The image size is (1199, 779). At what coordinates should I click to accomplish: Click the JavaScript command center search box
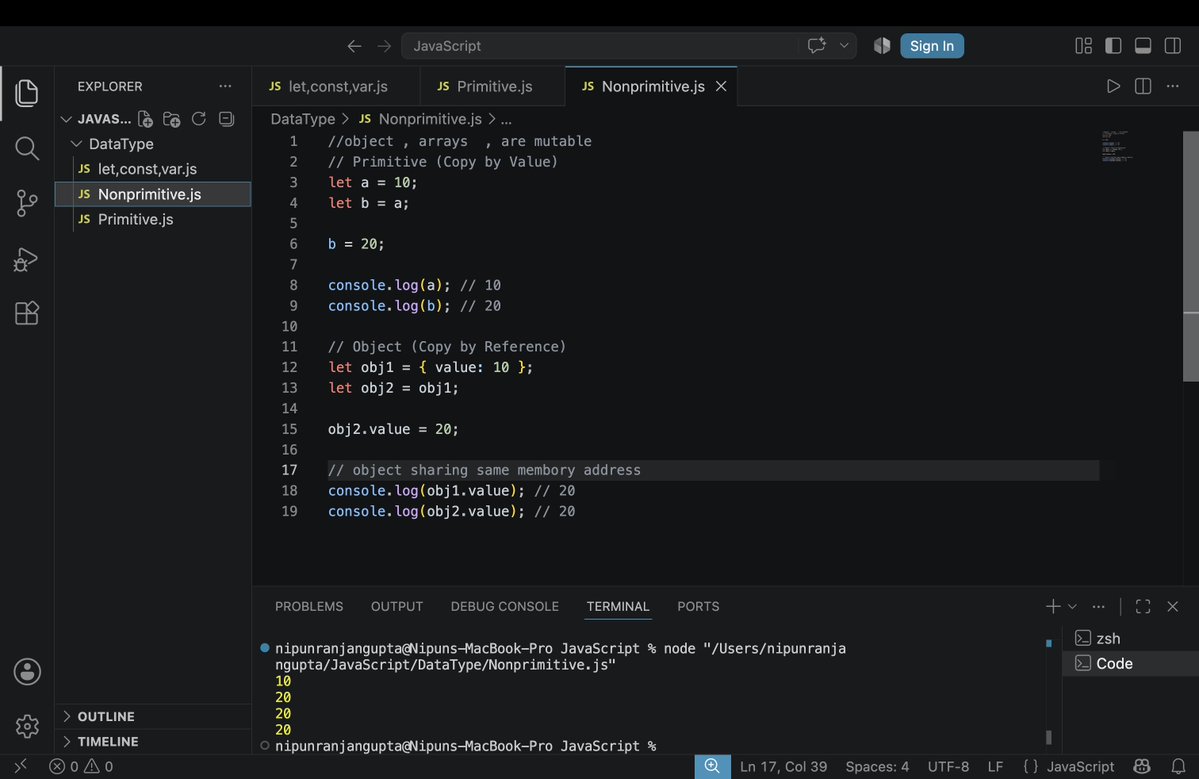click(x=600, y=46)
